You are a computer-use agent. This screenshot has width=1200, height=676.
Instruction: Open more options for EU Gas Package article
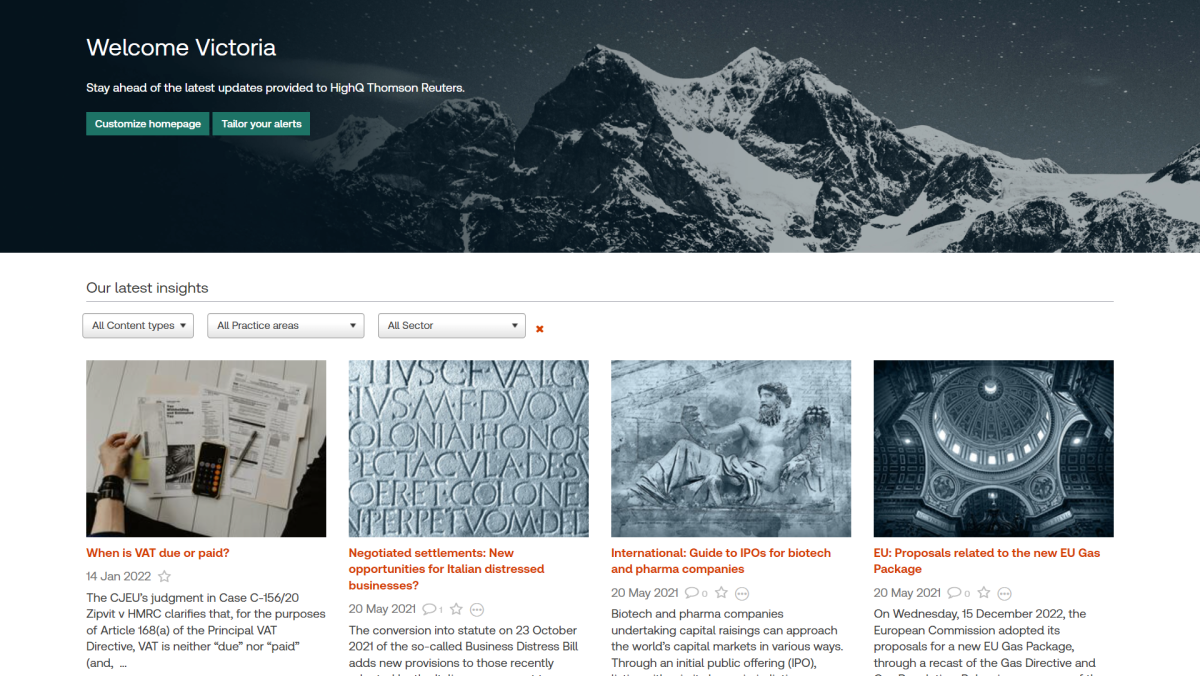(1004, 593)
